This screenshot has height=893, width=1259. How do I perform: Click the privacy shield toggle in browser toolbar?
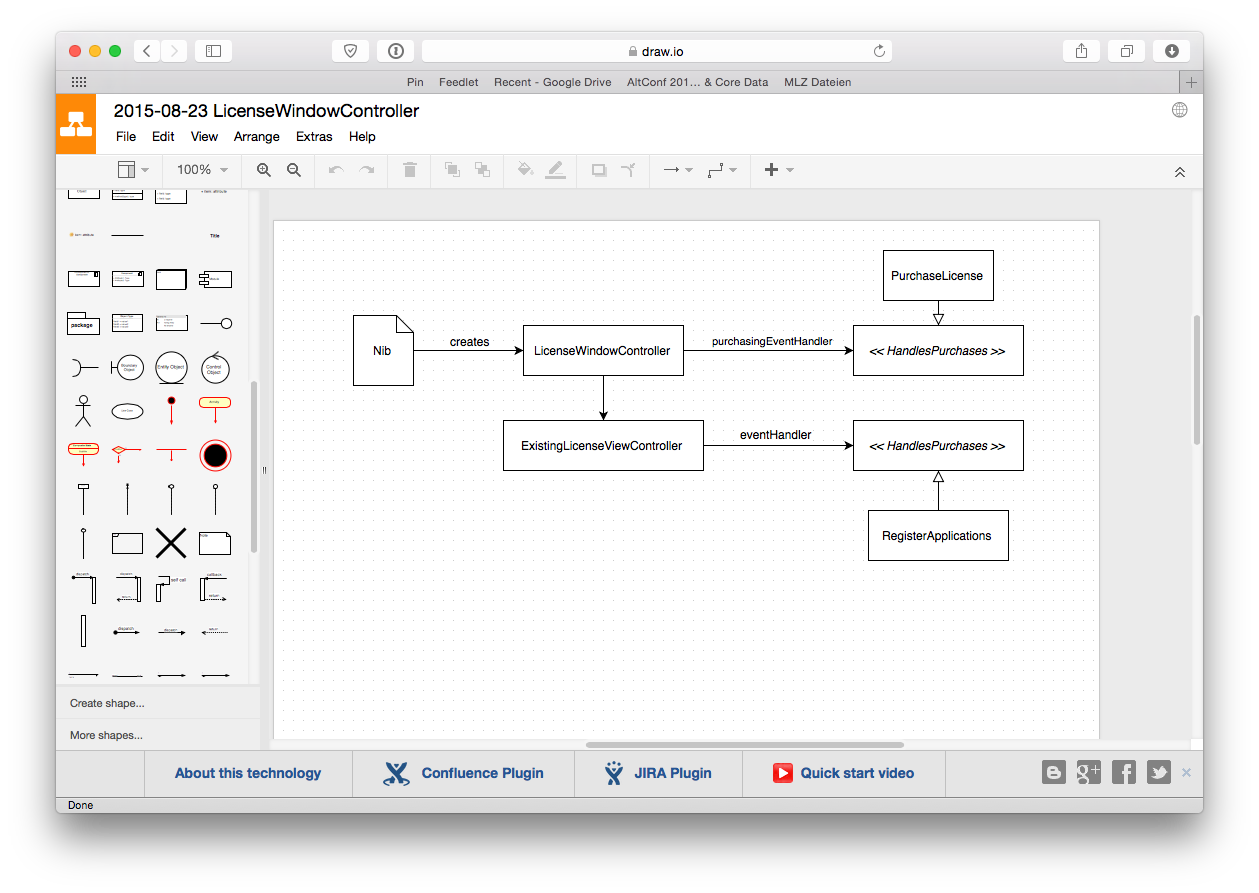(x=349, y=50)
